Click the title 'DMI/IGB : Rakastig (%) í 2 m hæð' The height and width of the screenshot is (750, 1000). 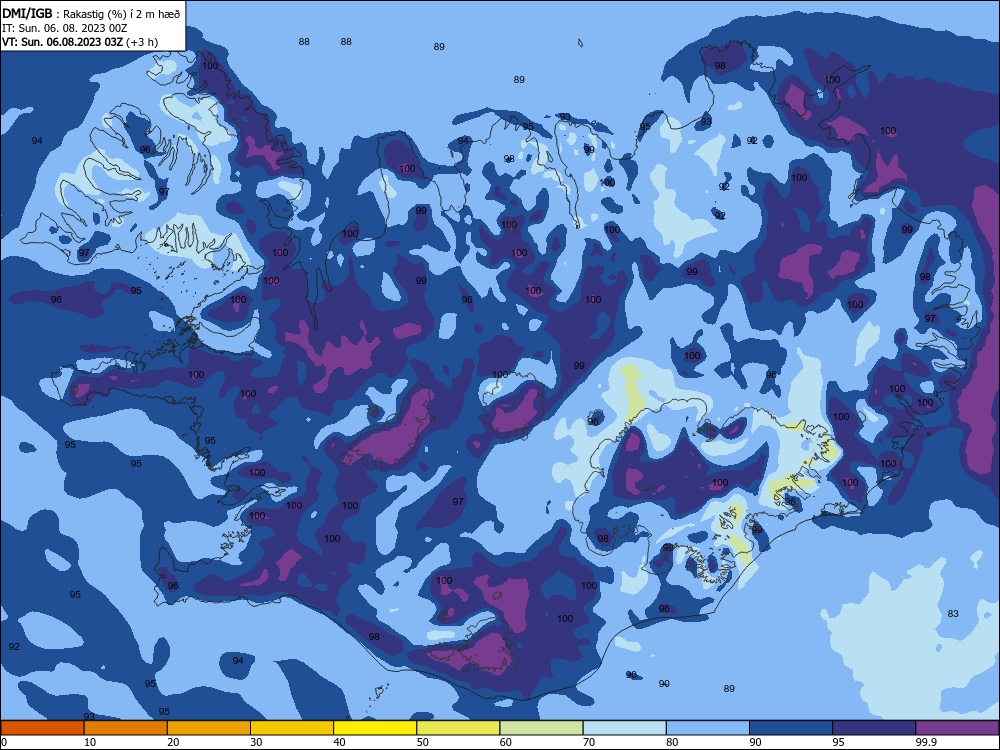click(x=91, y=13)
